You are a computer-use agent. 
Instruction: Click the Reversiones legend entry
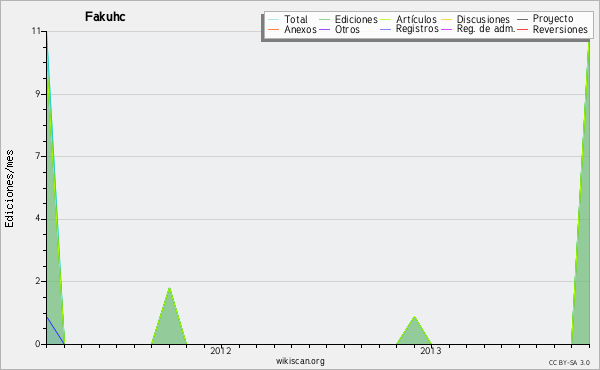(x=553, y=29)
